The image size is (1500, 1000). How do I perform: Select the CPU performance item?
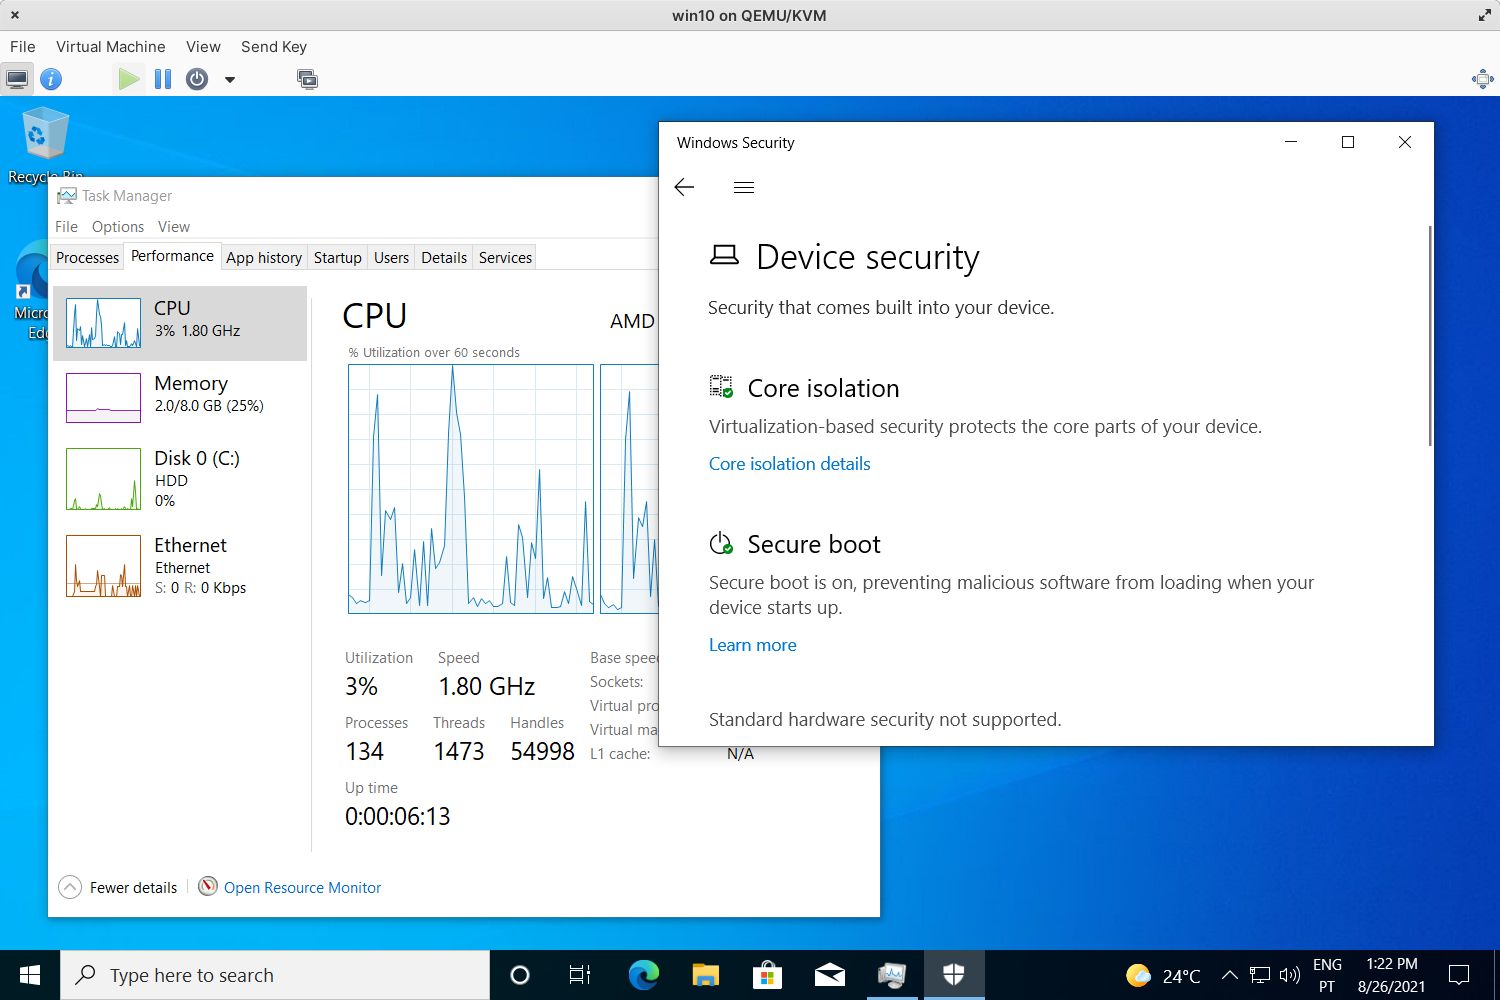[180, 323]
